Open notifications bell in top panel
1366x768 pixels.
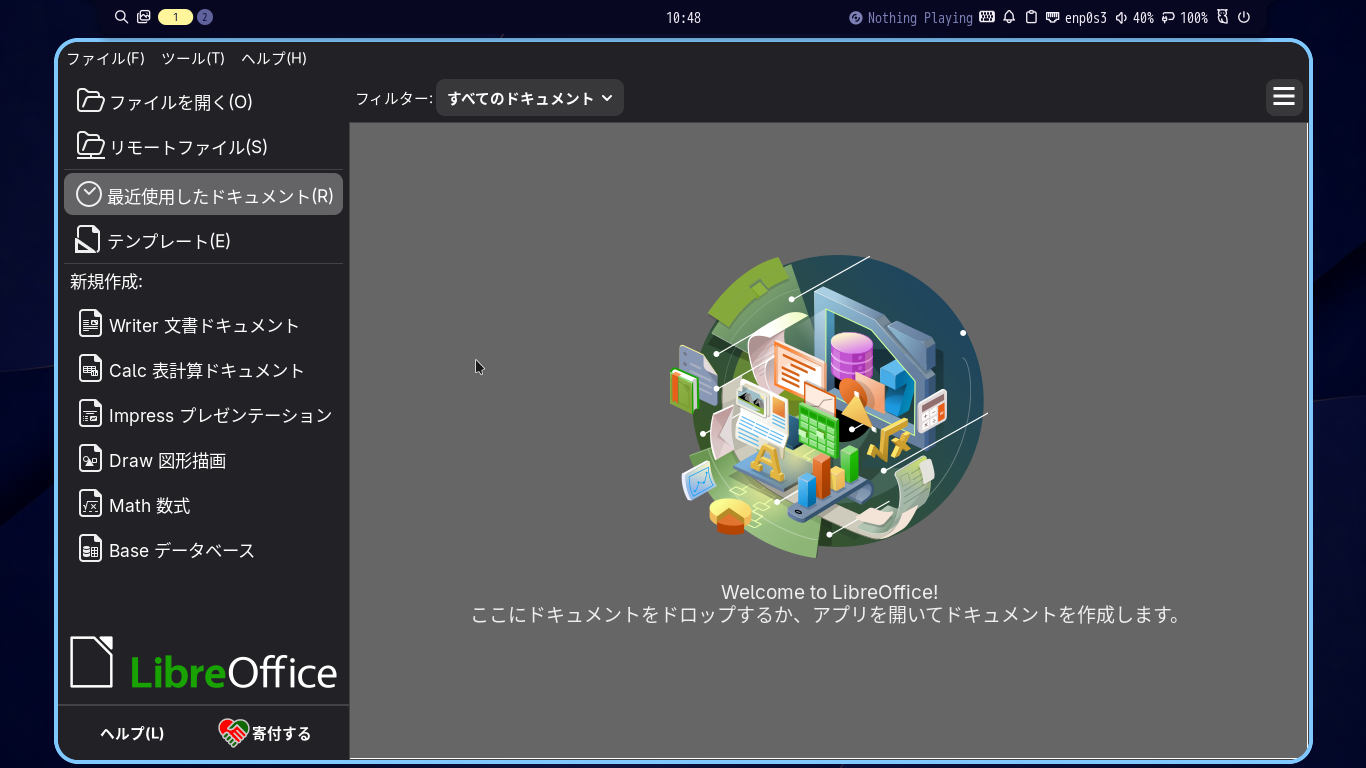[1009, 17]
